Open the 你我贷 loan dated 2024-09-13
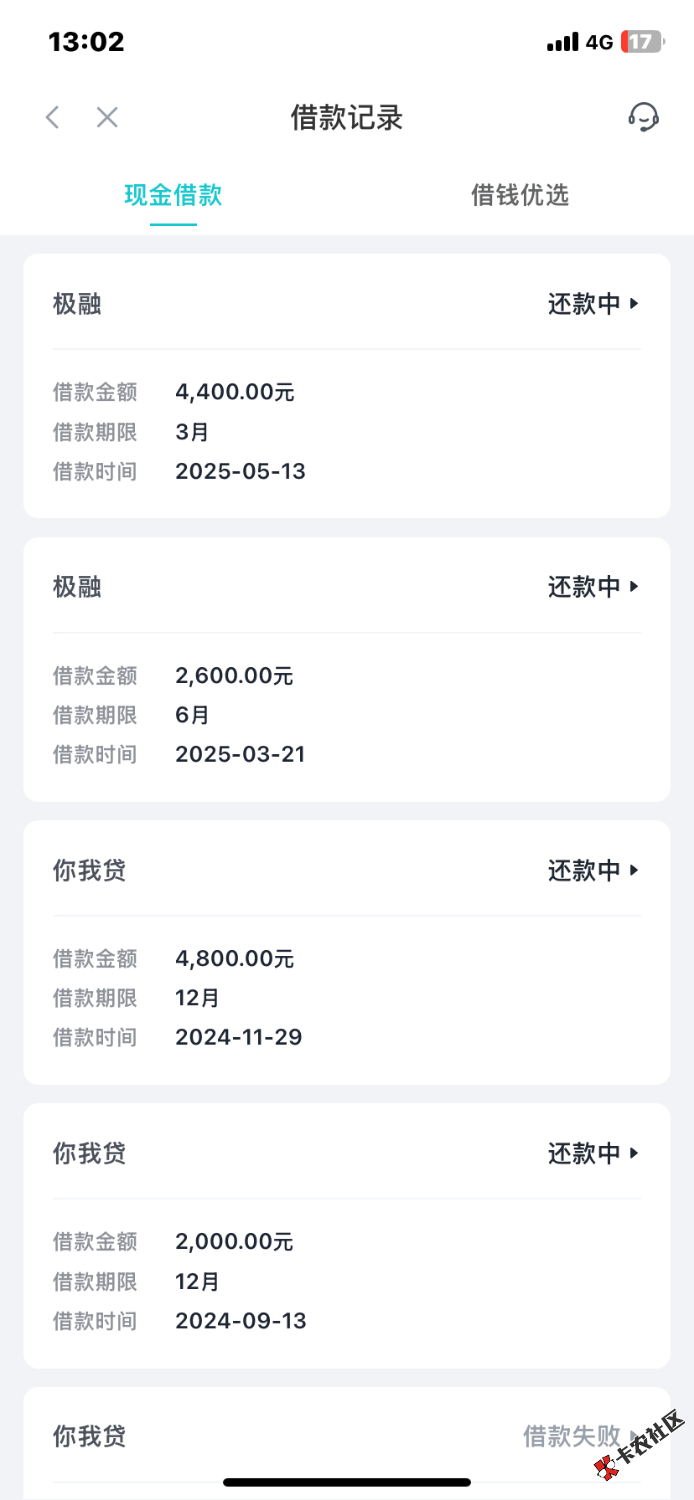Screen dimensions: 694x1500 tap(347, 1236)
